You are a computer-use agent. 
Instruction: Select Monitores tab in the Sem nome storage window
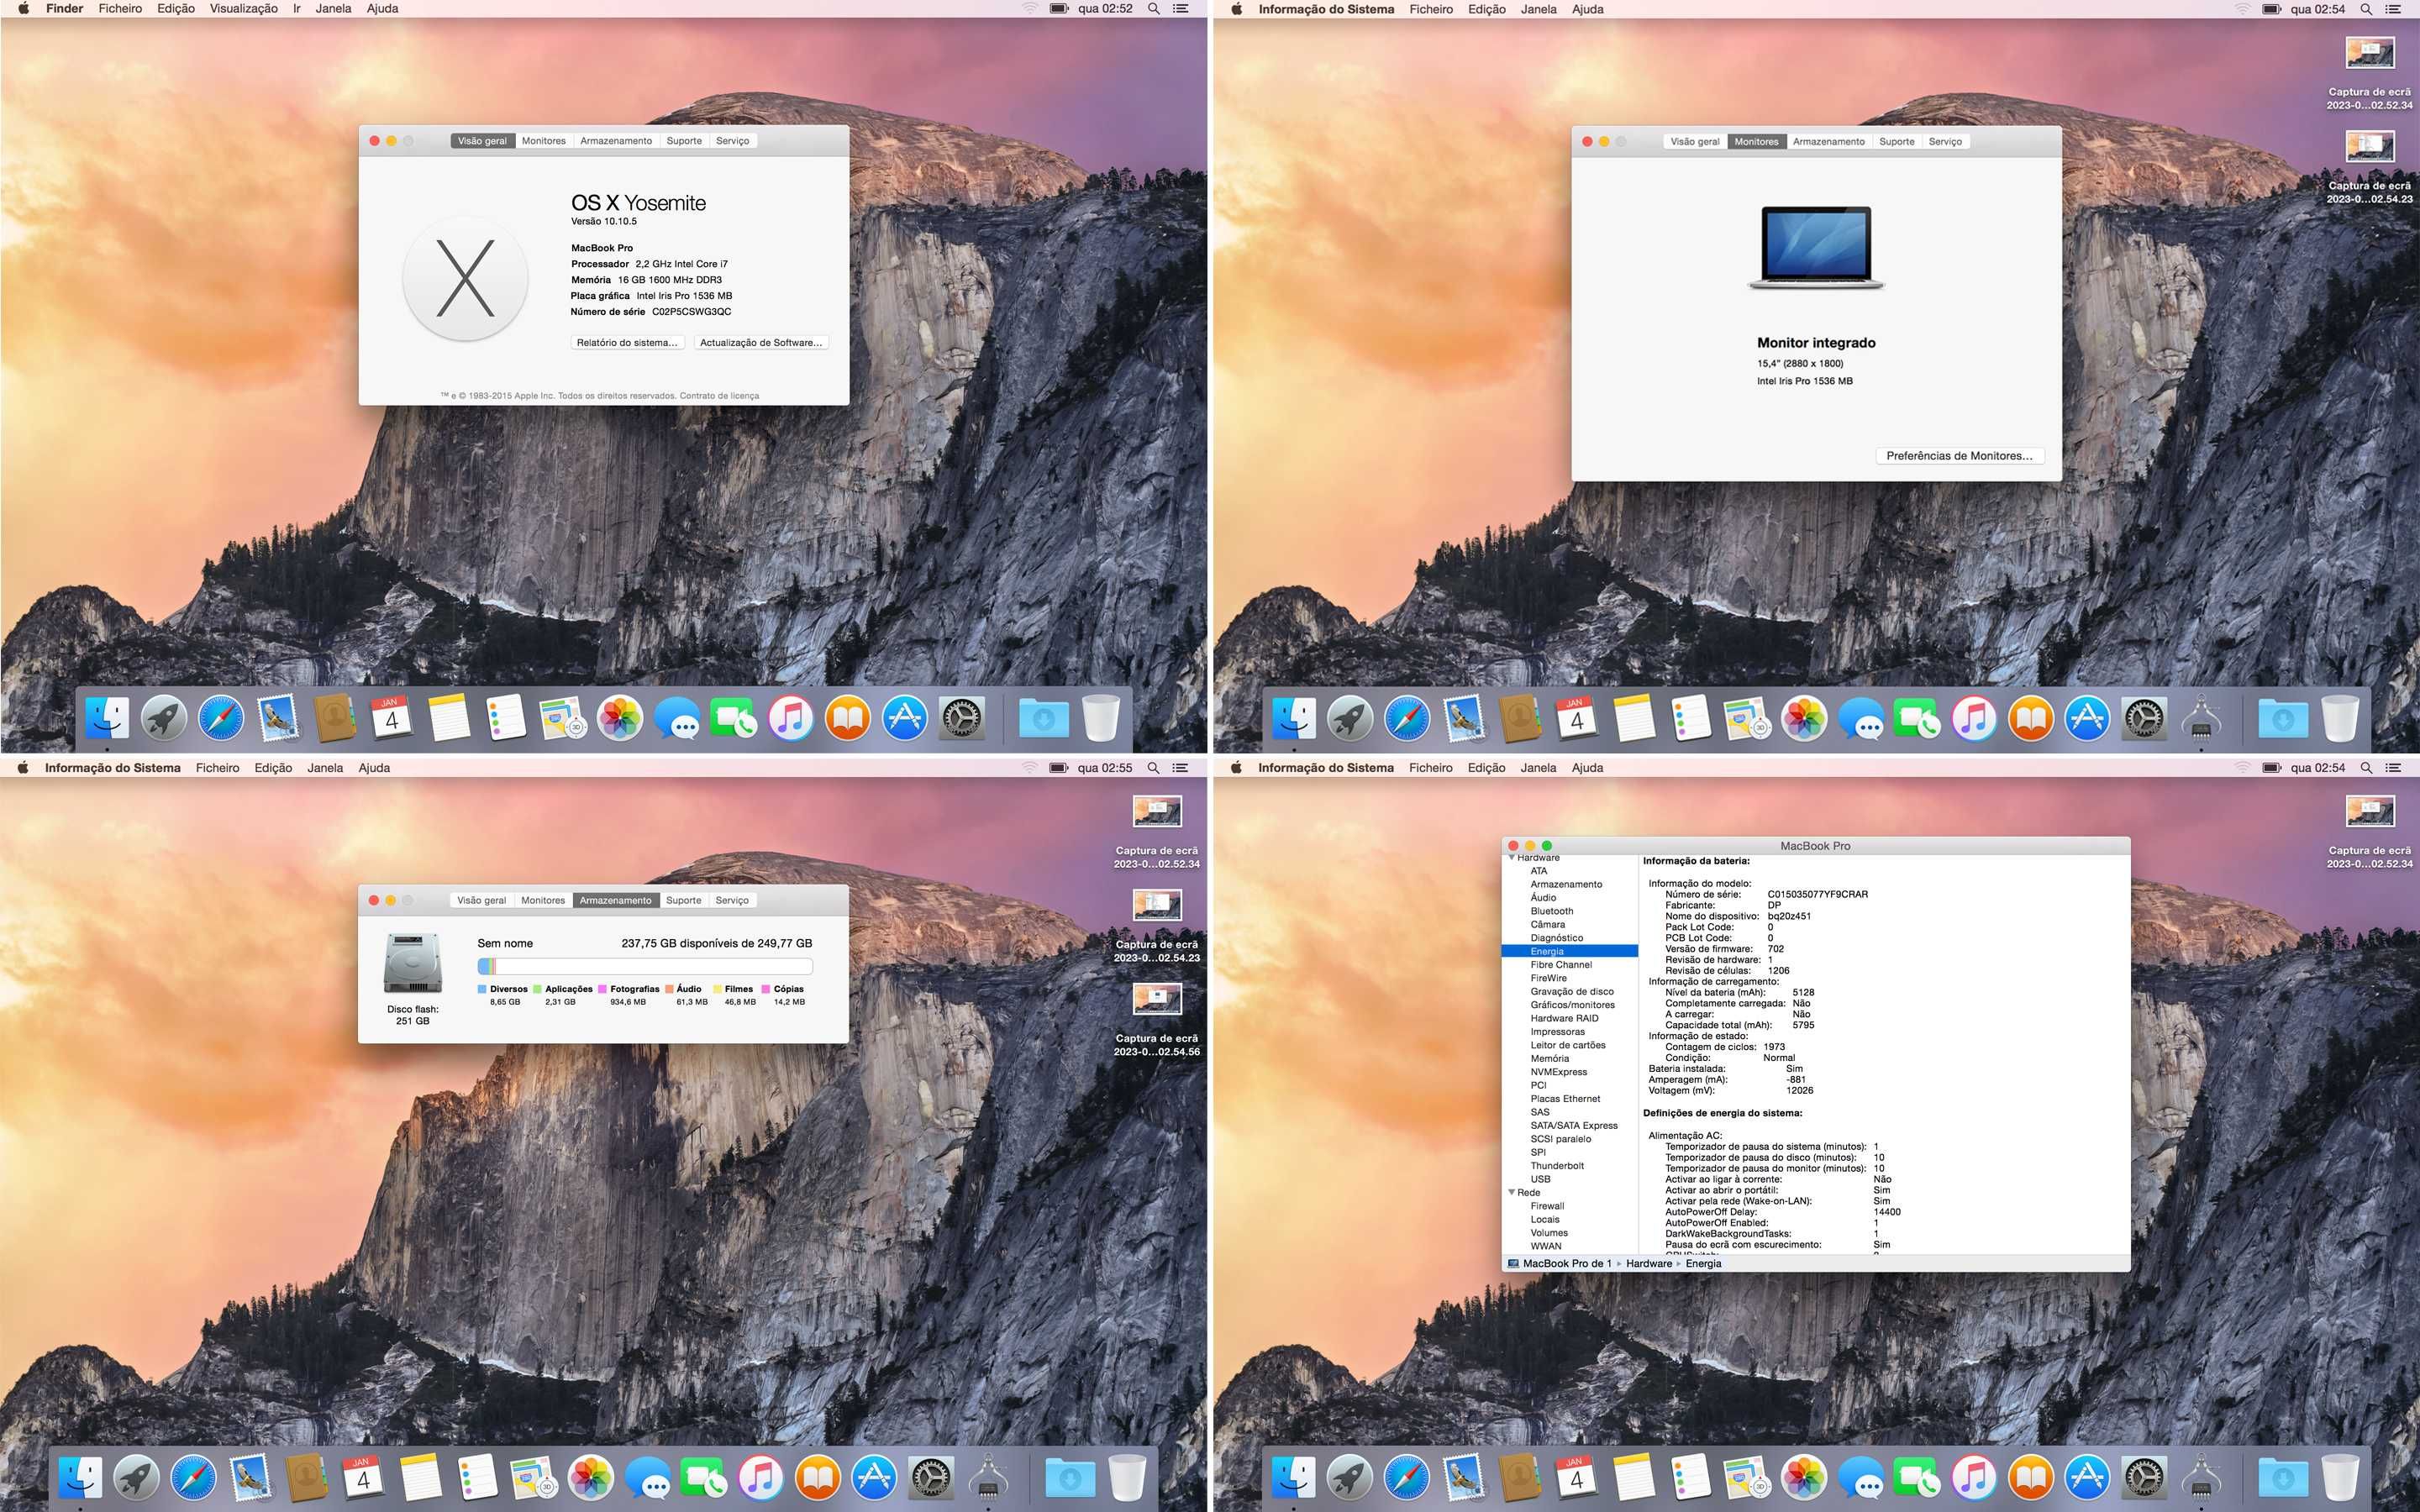543,900
